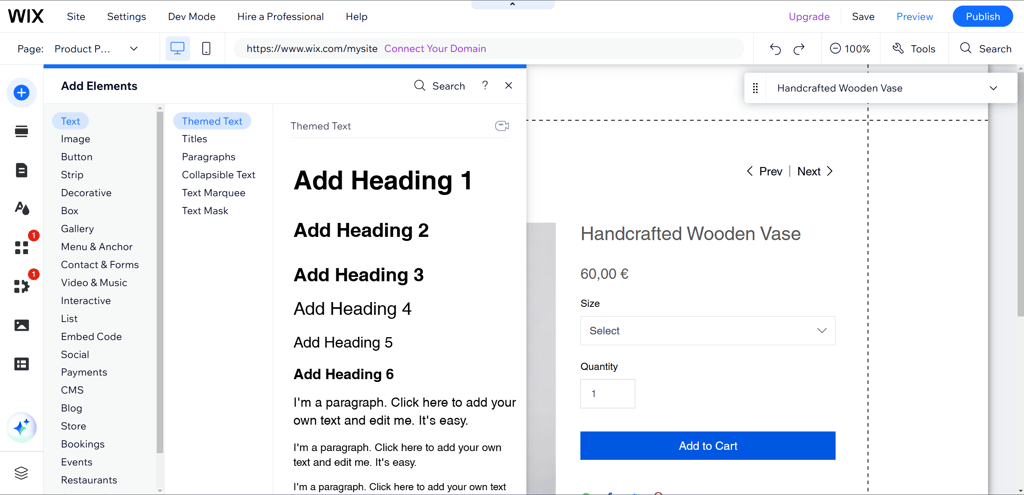Open the Media sidebar icon
This screenshot has width=1024, height=495.
[22, 325]
